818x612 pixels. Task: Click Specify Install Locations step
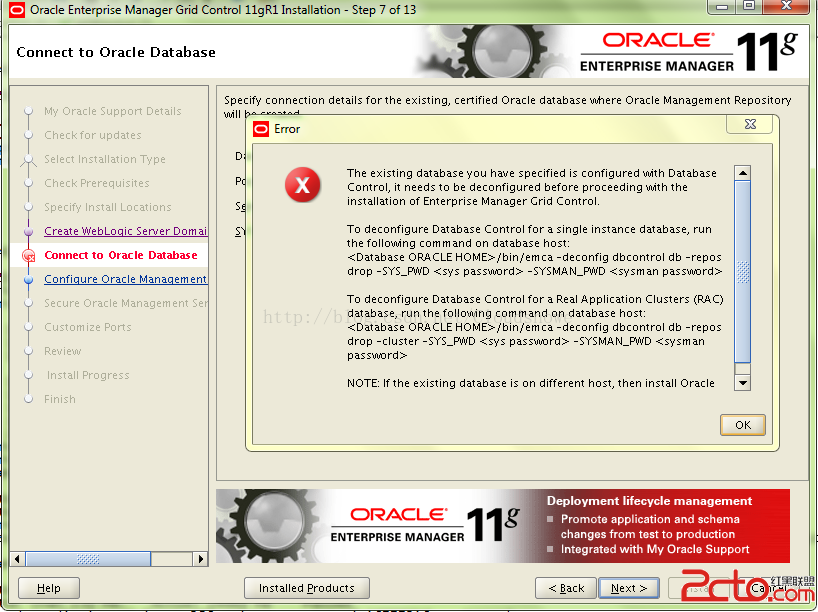(x=107, y=207)
